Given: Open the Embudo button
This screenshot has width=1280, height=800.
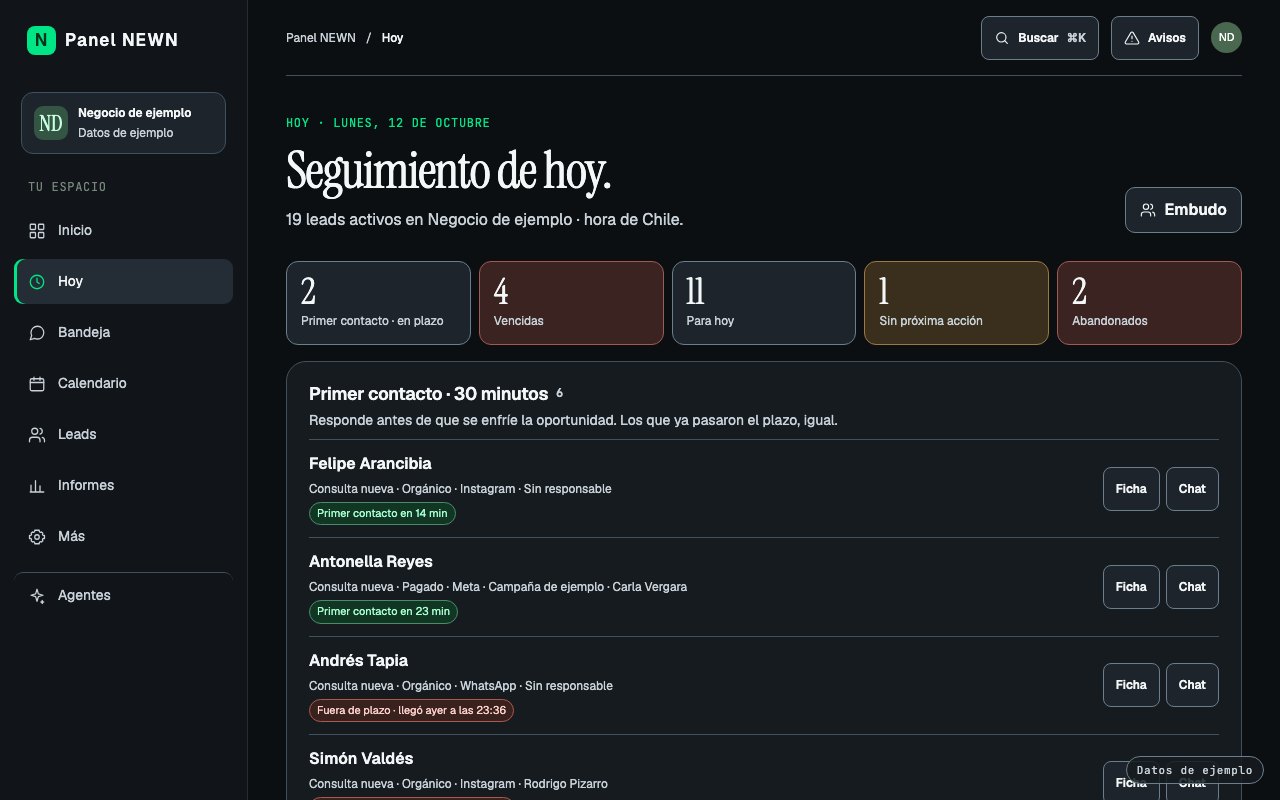Looking at the screenshot, I should (1183, 210).
